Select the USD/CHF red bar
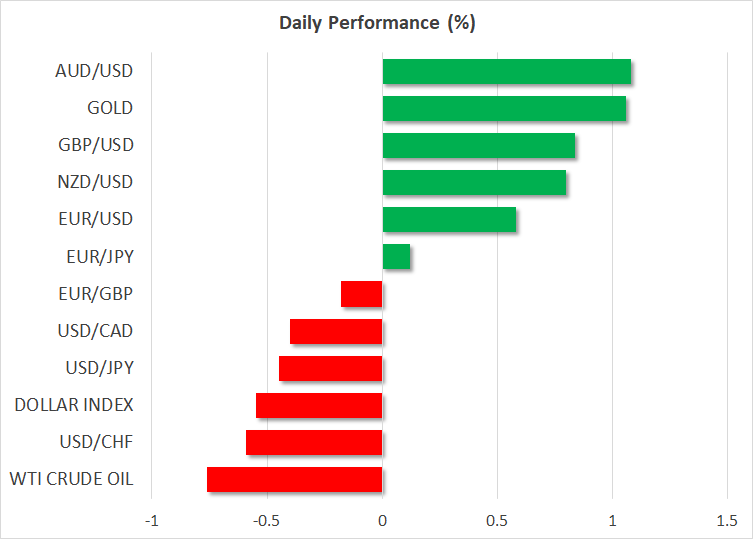The image size is (753, 539). pyautogui.click(x=314, y=442)
